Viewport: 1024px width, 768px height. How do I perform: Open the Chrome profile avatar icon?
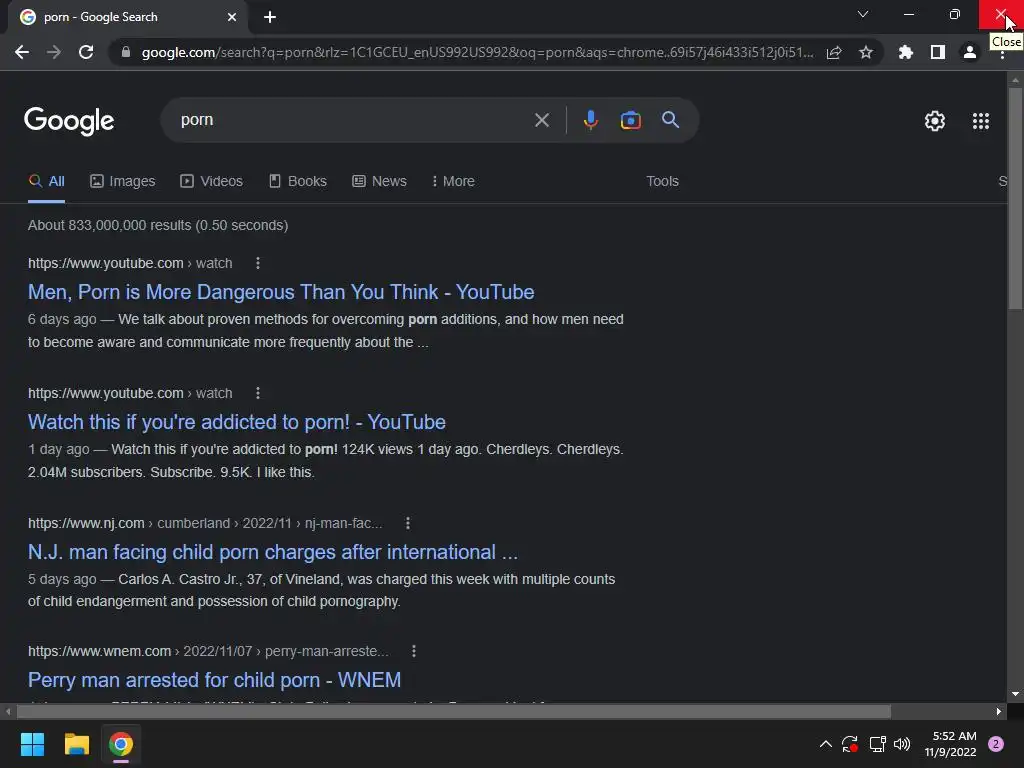coord(969,52)
